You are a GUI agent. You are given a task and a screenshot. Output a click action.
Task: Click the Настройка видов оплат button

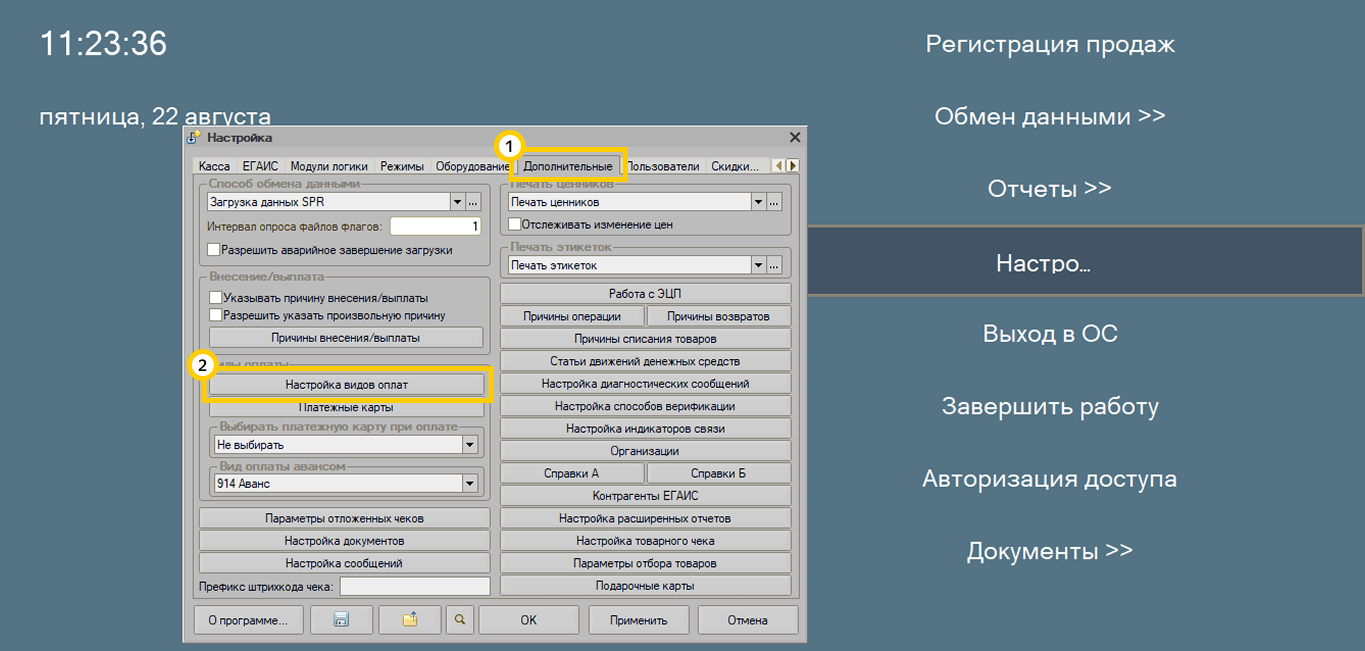(x=346, y=384)
